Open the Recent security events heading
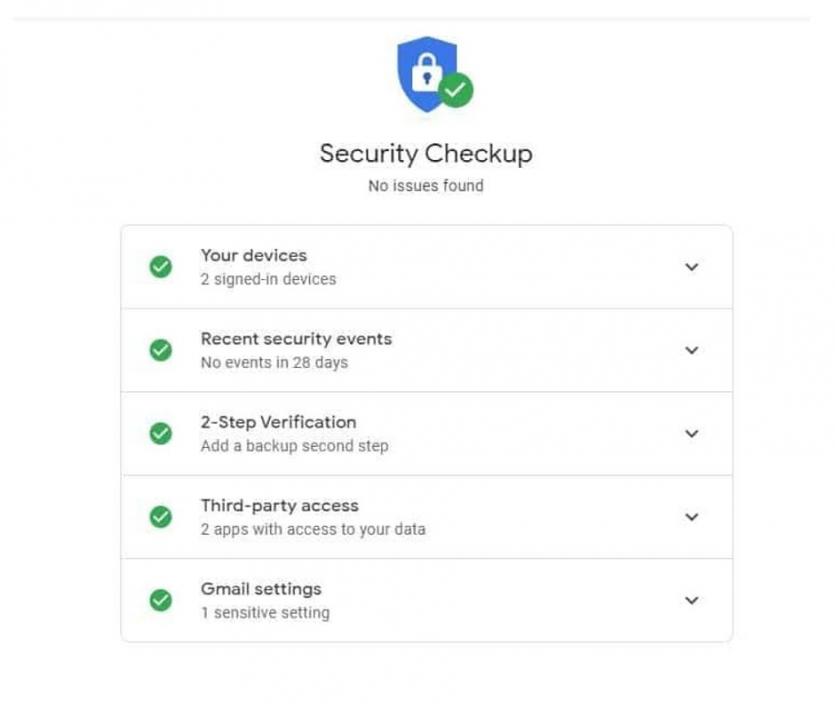 pos(296,339)
